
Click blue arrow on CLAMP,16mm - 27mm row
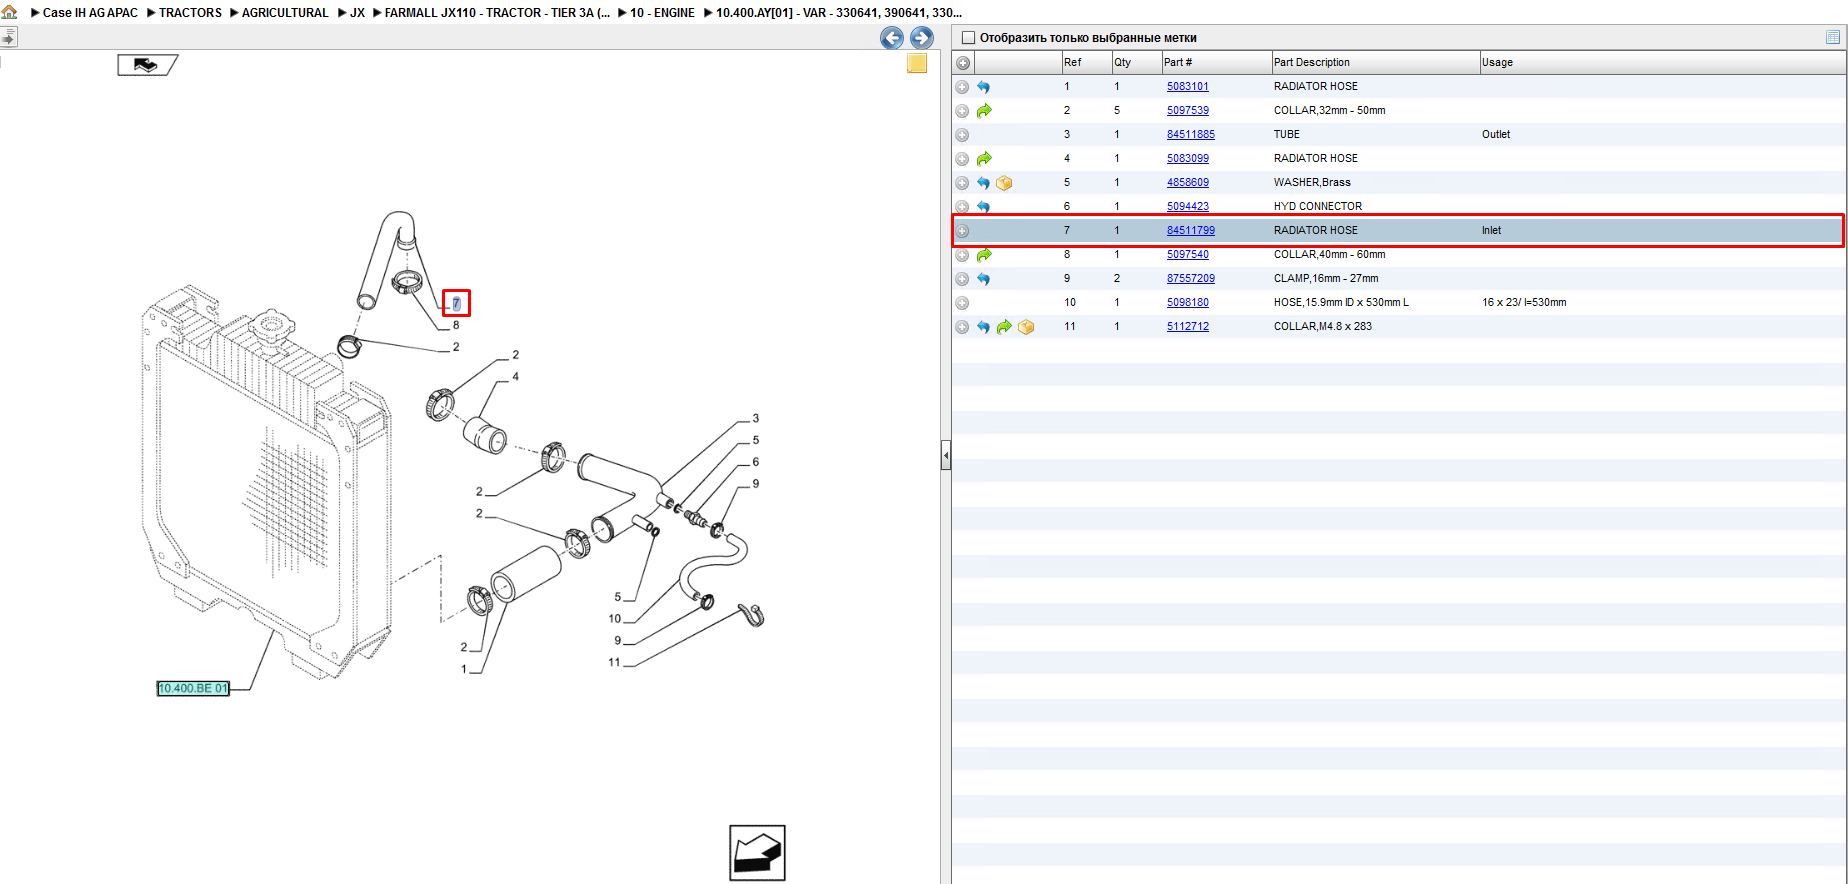pos(984,279)
